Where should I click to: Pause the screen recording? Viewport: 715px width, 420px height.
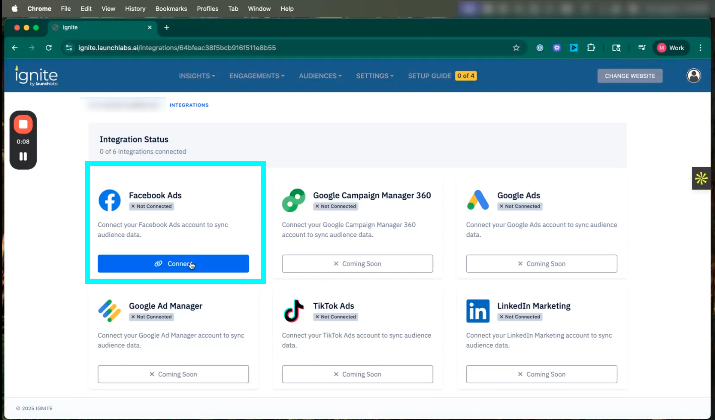24,157
